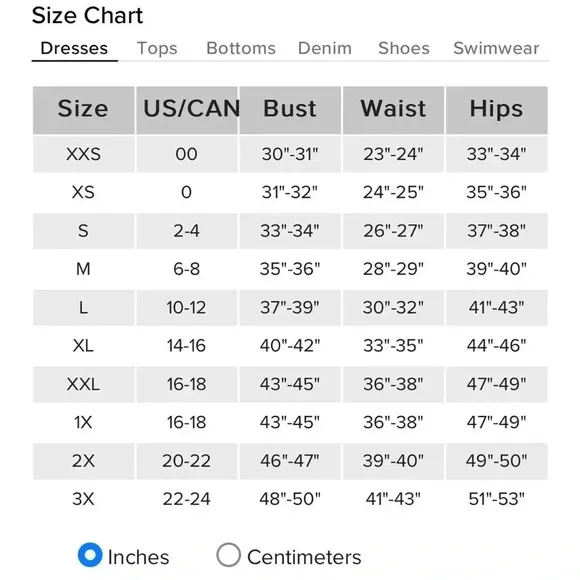Viewport: 580px width, 580px height.
Task: Open the Shoes size tab
Action: [404, 48]
